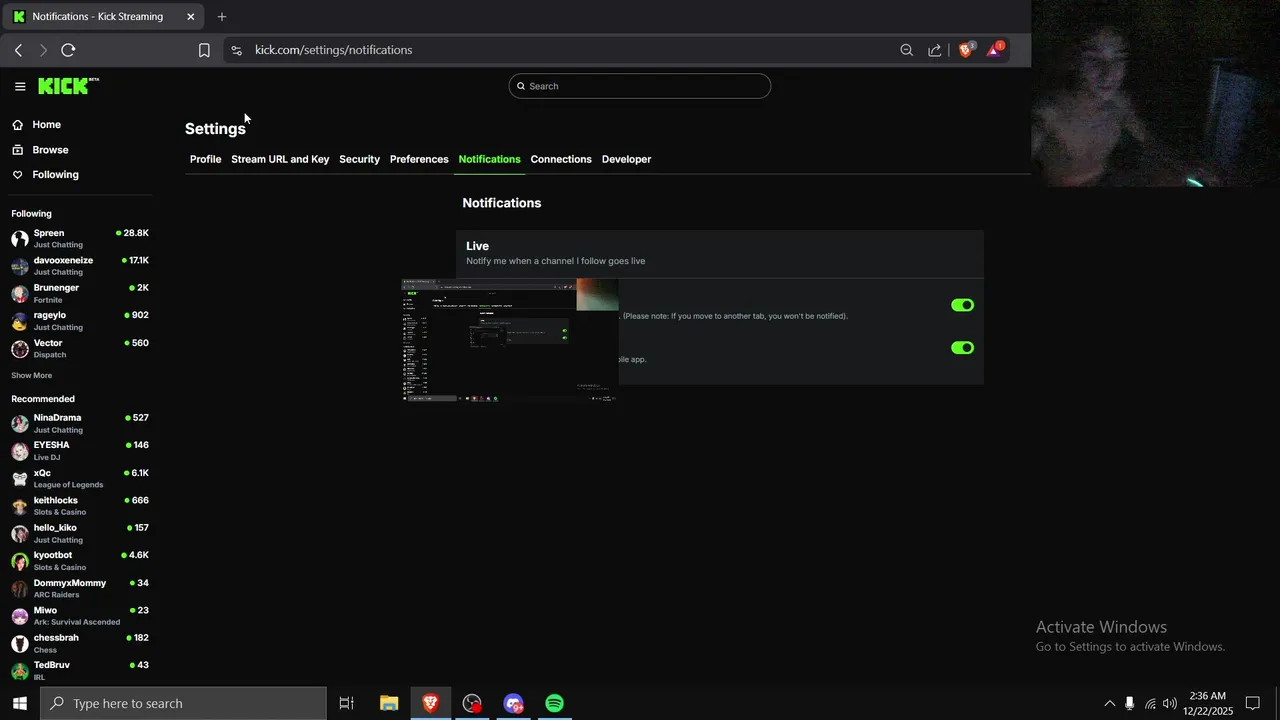Image resolution: width=1280 pixels, height=720 pixels.
Task: Open chessbrah channel avatar
Action: [x=20, y=643]
